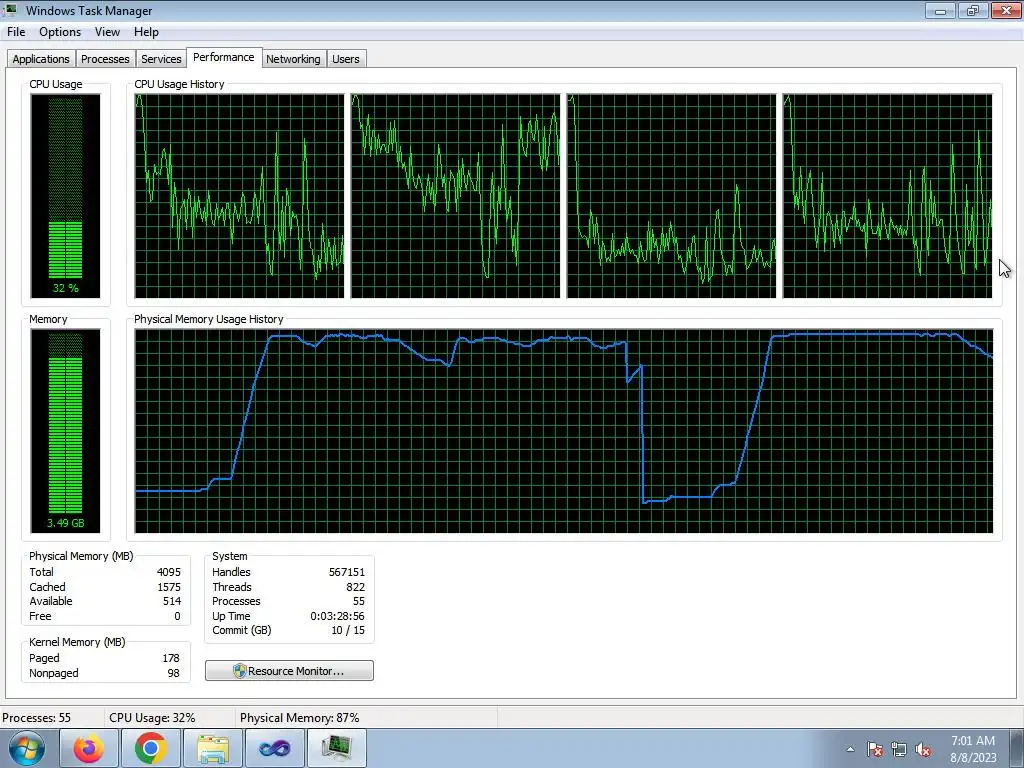Click the third CPU usage history graph
This screenshot has width=1024, height=768.
(671, 196)
